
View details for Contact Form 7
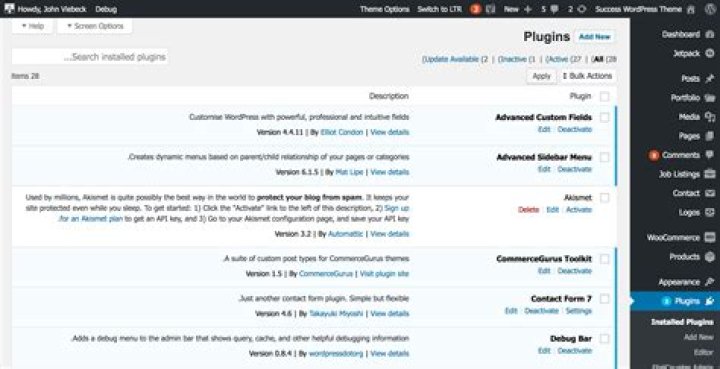point(389,313)
